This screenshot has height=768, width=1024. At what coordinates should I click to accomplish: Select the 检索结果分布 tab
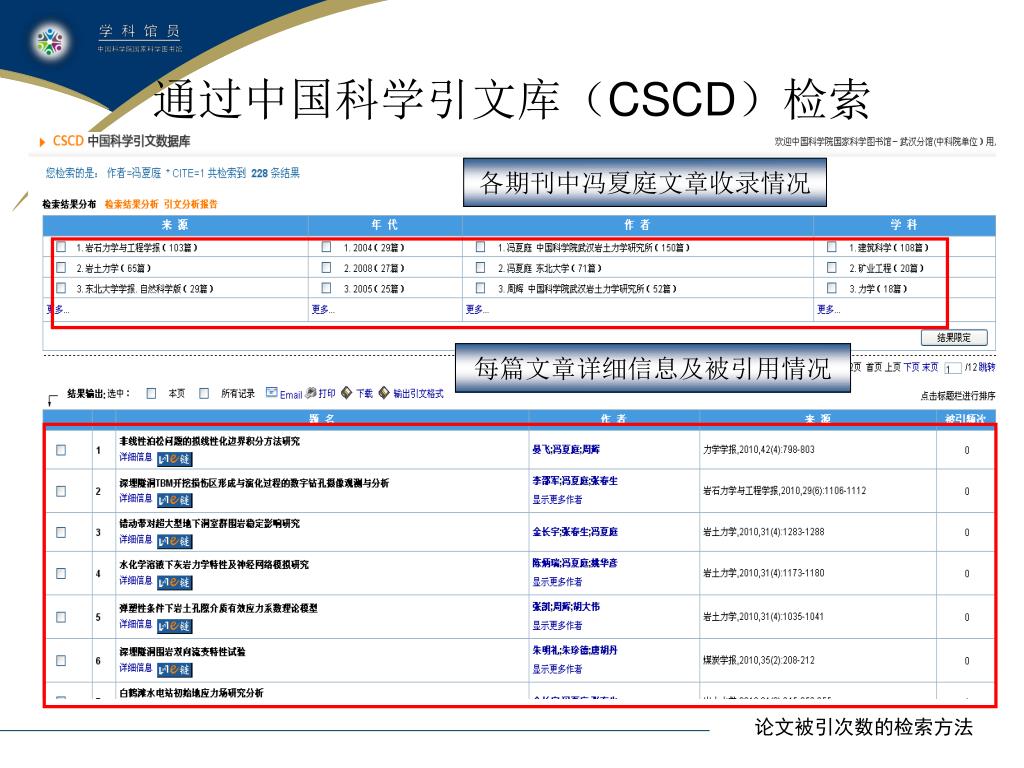69,204
